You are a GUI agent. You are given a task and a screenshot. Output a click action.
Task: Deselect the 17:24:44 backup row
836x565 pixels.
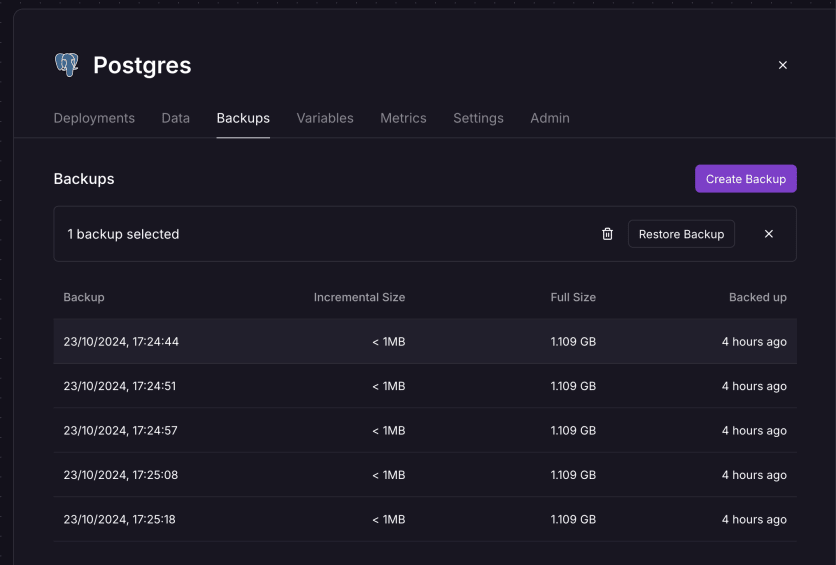pos(425,342)
